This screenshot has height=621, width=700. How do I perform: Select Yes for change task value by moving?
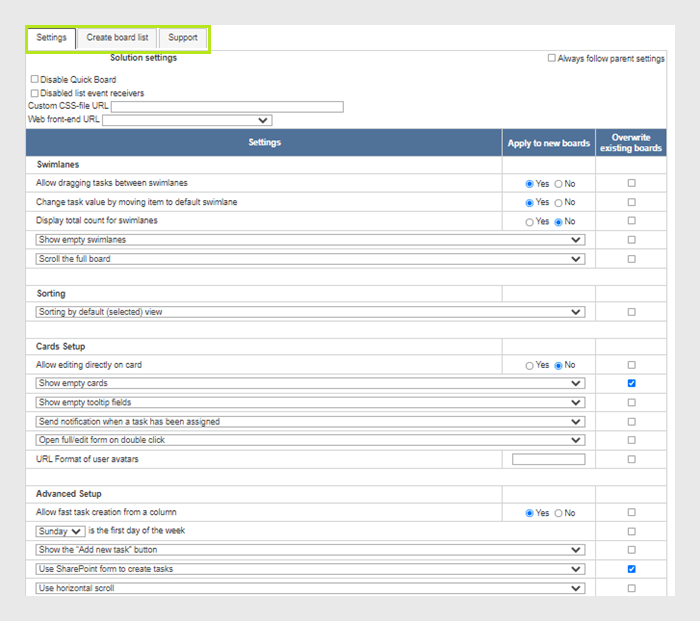point(529,203)
